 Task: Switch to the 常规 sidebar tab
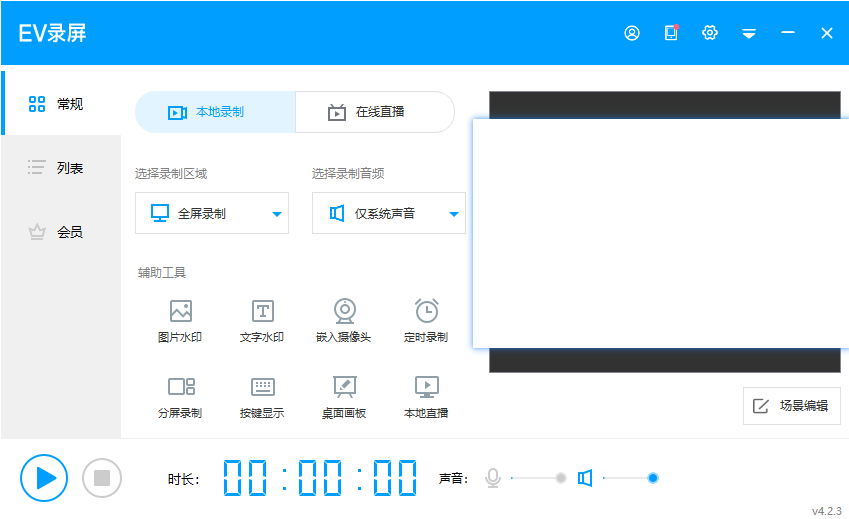(x=61, y=103)
